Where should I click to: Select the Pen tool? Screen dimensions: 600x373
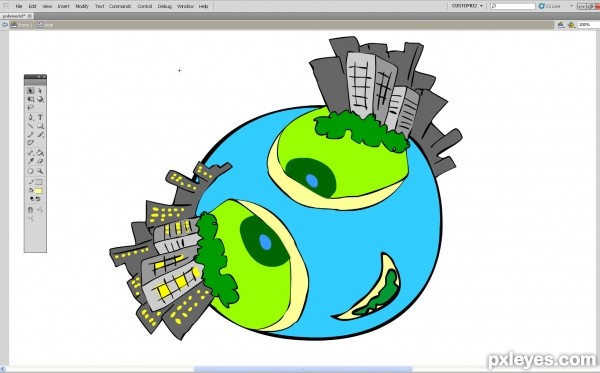31,118
